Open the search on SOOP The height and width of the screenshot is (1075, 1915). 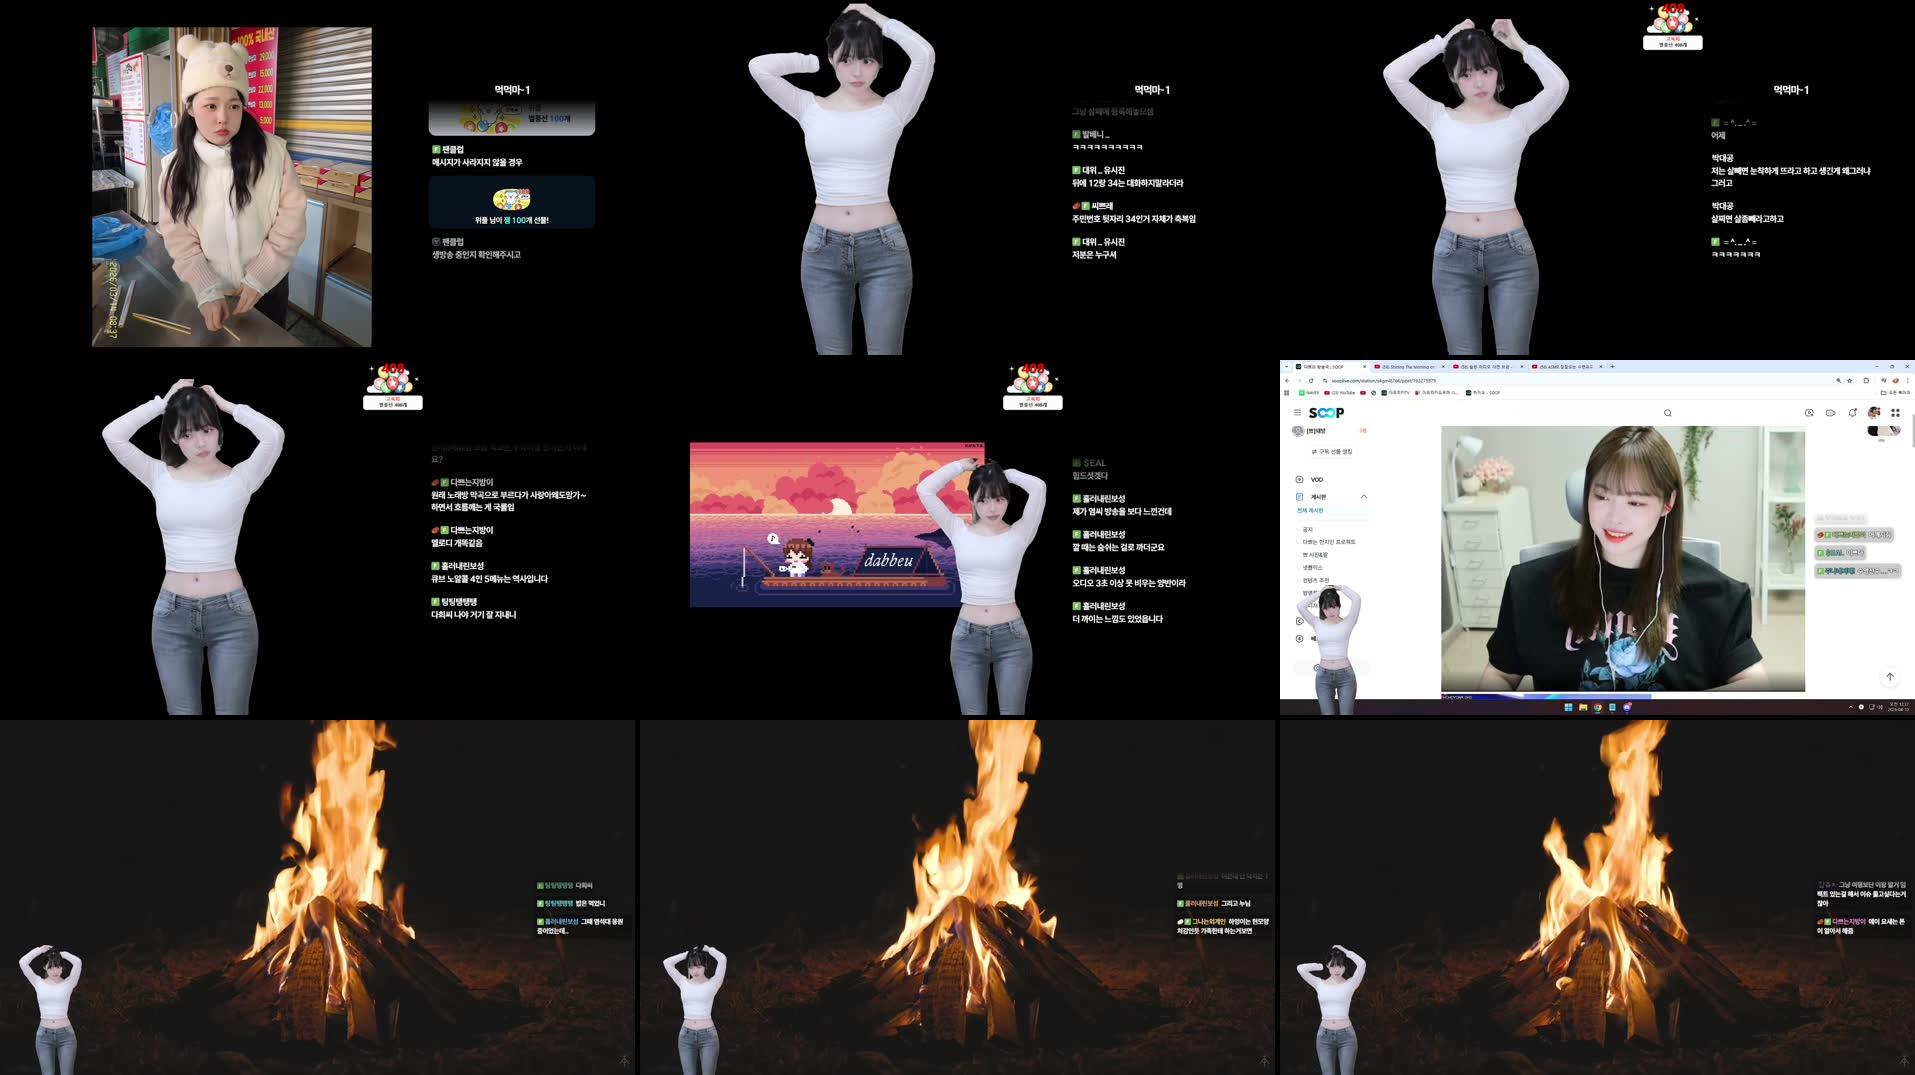coord(1668,413)
